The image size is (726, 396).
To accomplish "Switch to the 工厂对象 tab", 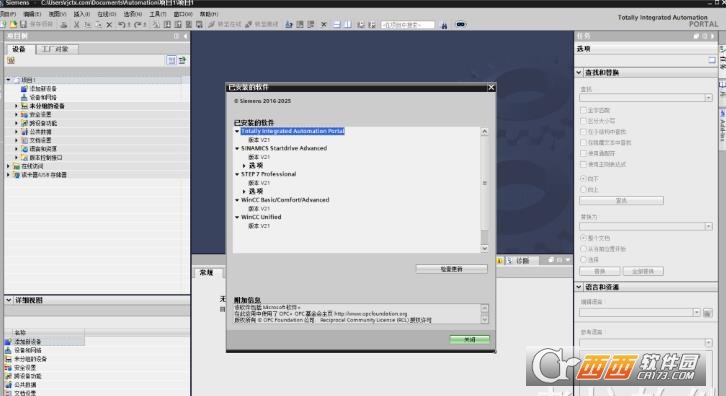I will pyautogui.click(x=56, y=49).
